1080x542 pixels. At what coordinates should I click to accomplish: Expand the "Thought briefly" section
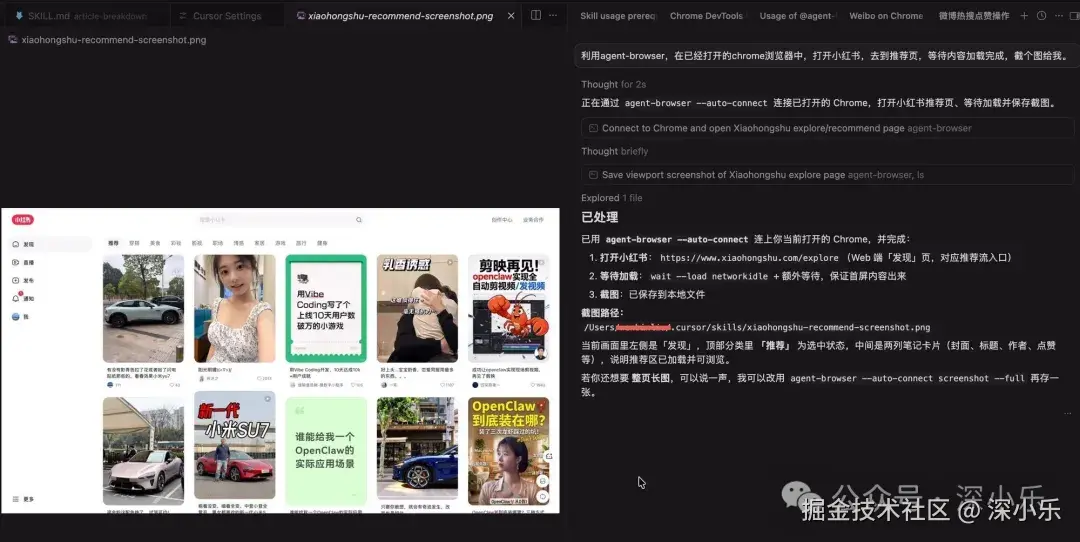tap(614, 151)
